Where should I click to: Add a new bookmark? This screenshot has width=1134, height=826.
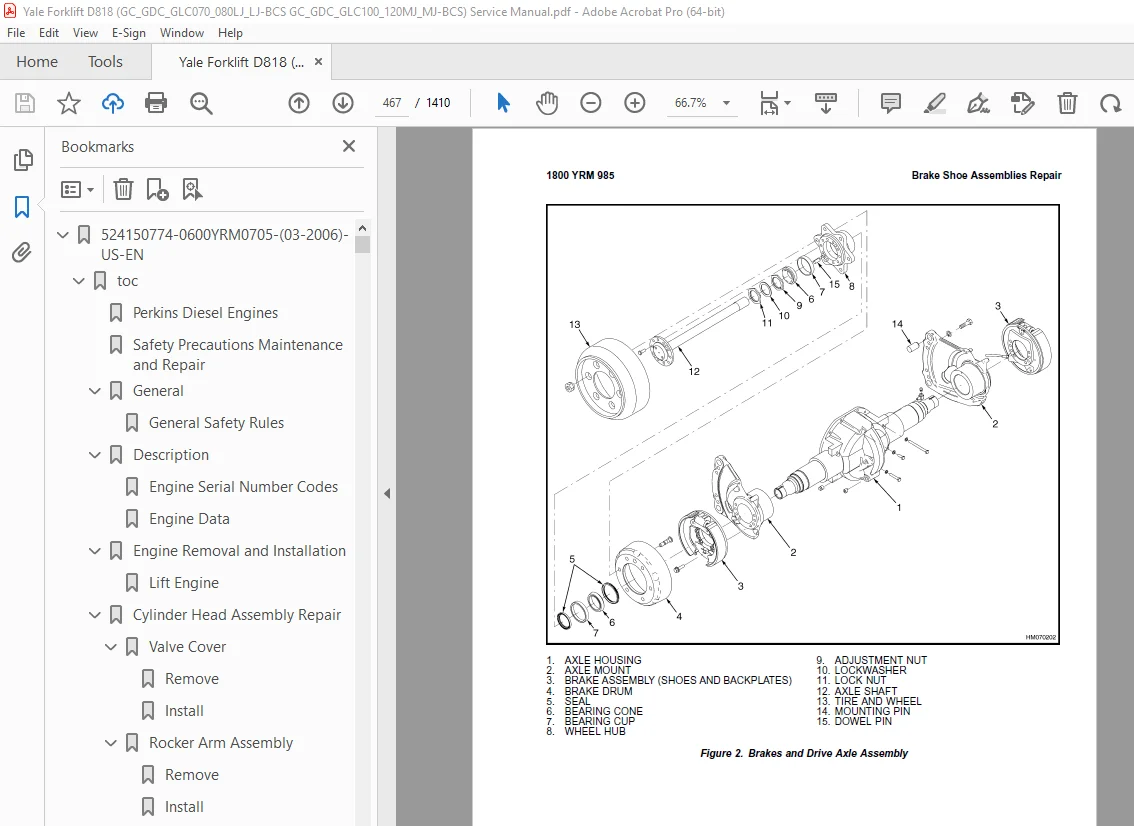point(158,190)
